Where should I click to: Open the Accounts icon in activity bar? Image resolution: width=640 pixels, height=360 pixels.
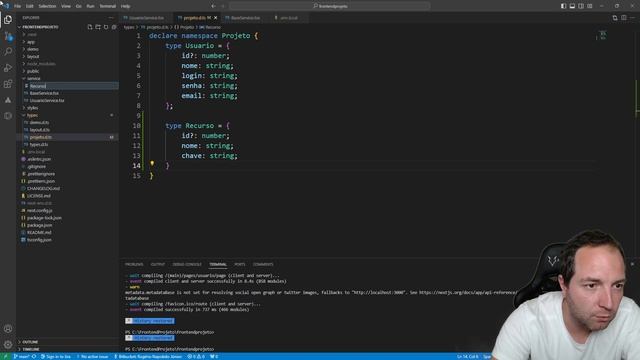coord(8,329)
